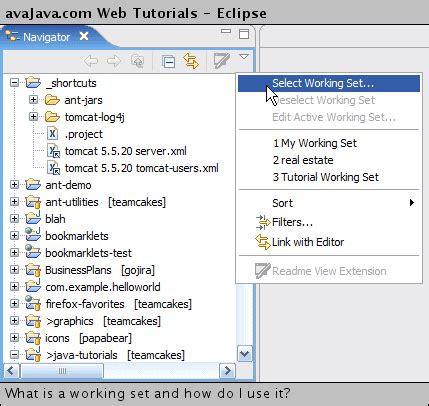Click the .project XML file icon
The width and height of the screenshot is (429, 406).
point(52,134)
